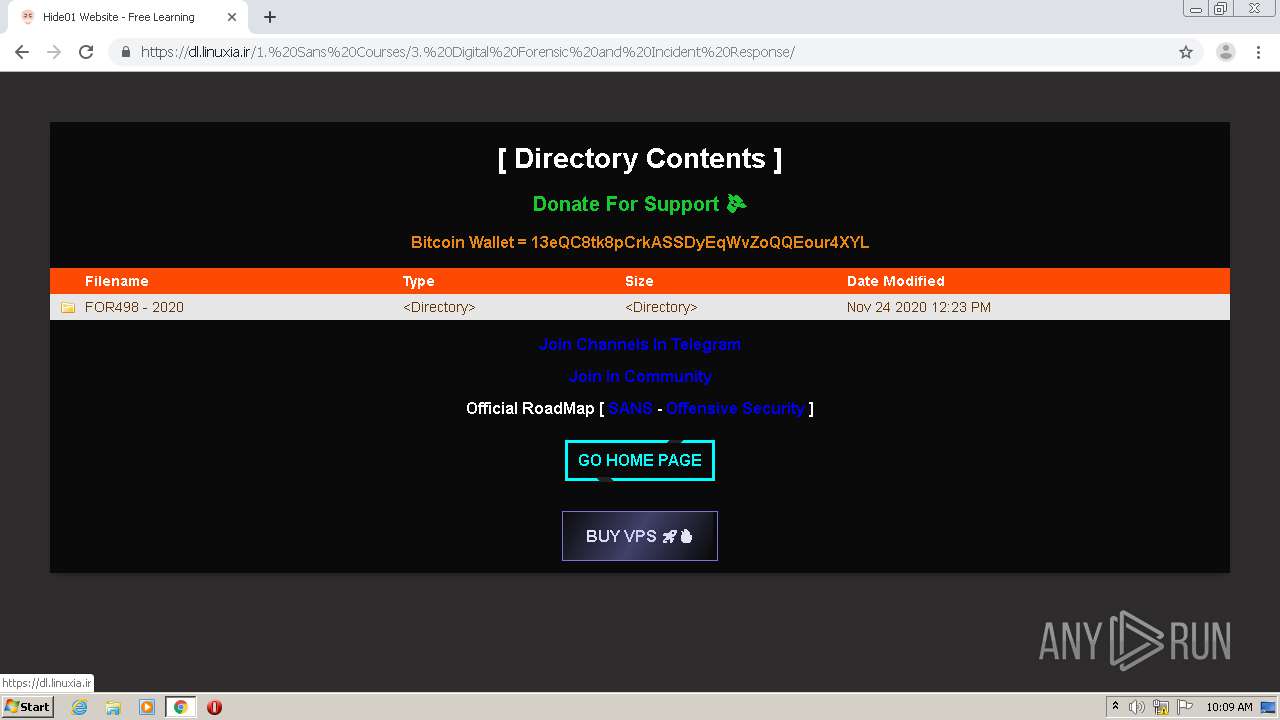Bookmark this page with the star icon

pos(1186,52)
